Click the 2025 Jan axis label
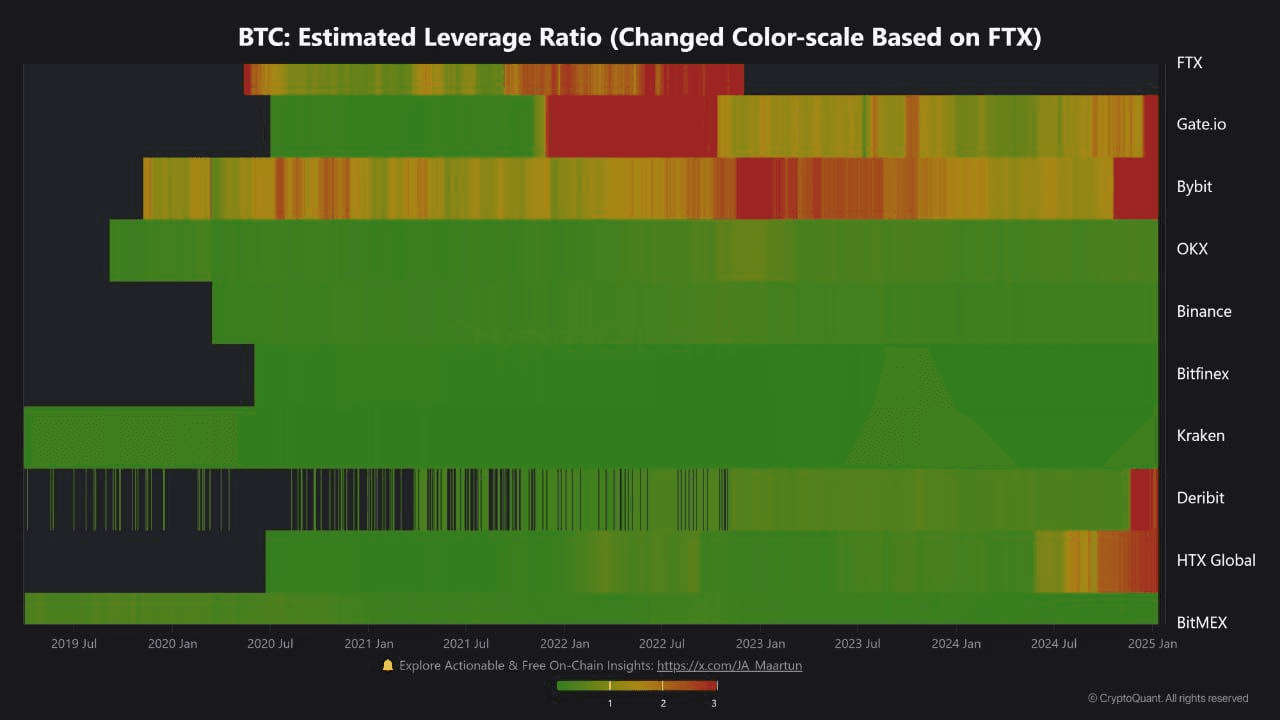Viewport: 1280px width, 720px height. coord(1153,644)
